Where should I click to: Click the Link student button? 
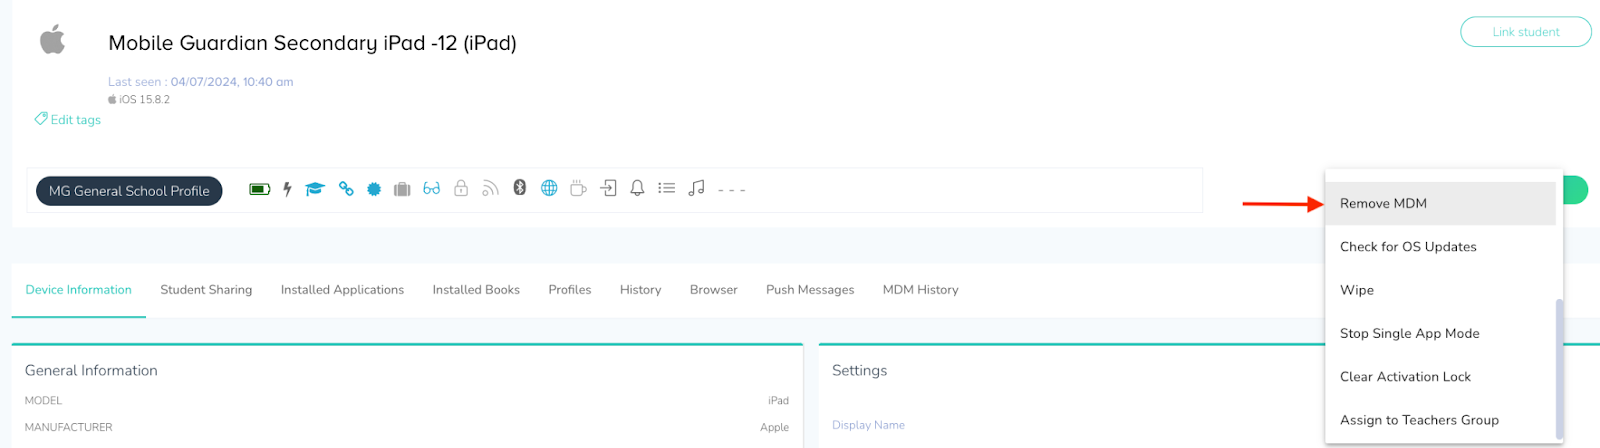click(x=1525, y=32)
